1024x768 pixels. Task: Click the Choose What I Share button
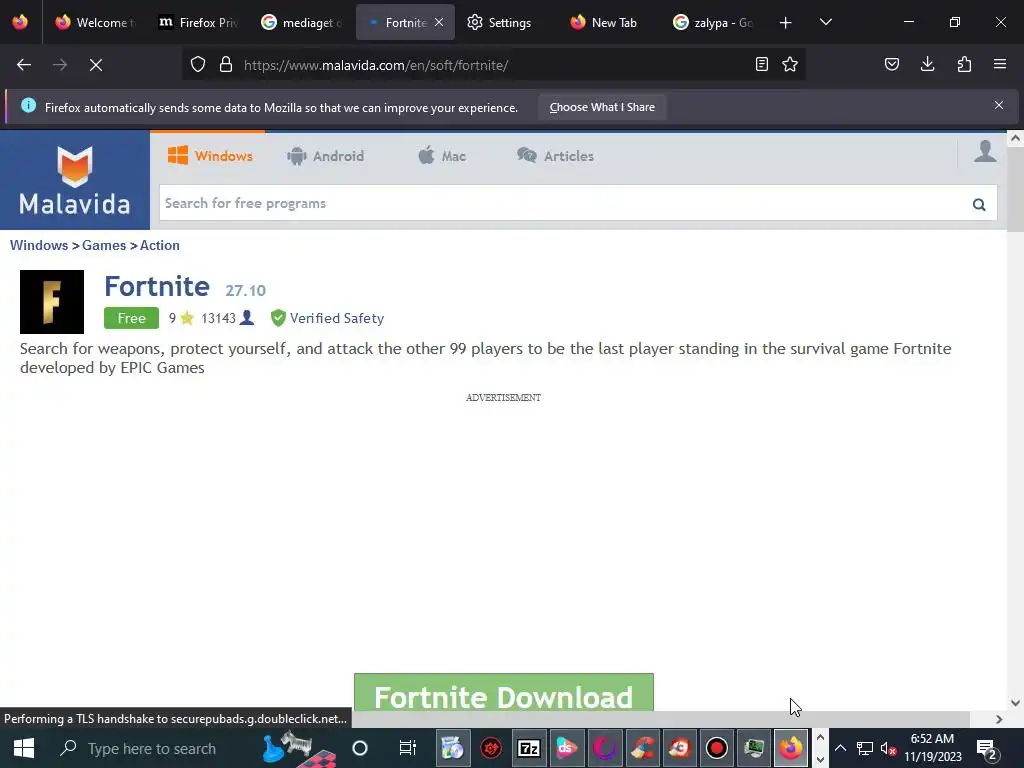(602, 107)
